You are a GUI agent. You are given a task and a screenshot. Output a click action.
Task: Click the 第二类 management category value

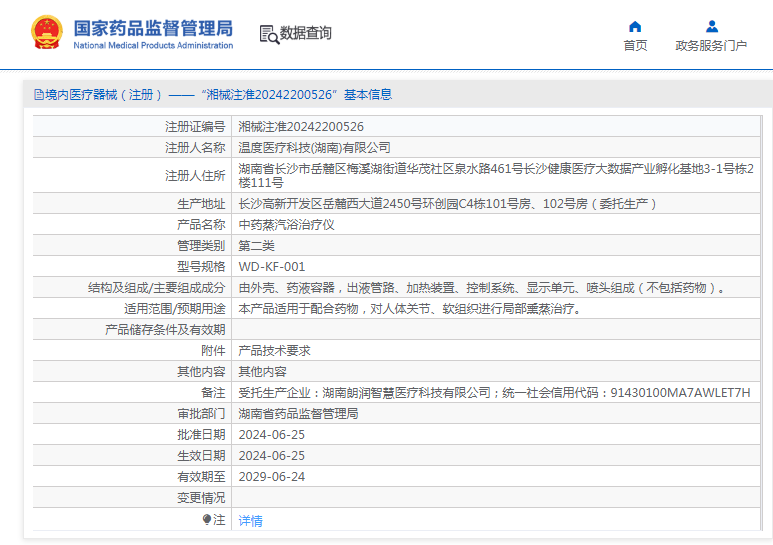256,245
